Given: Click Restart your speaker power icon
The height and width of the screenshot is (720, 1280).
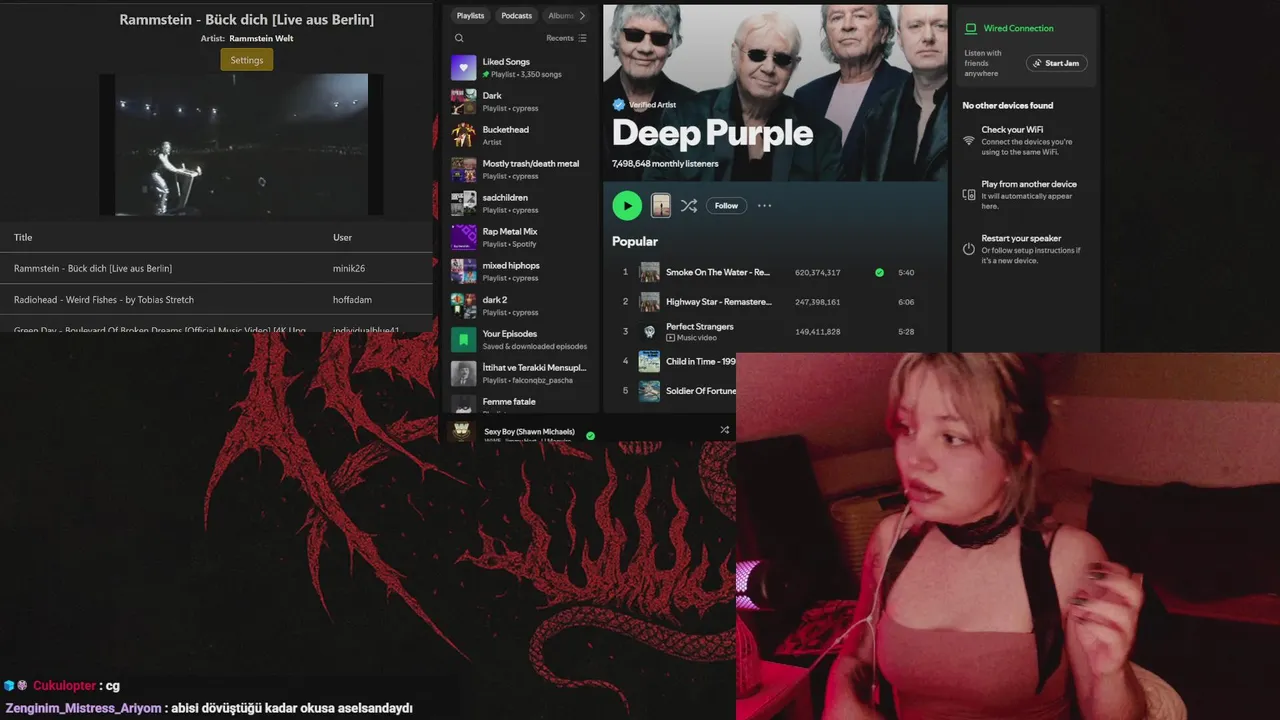Looking at the screenshot, I should tap(968, 249).
